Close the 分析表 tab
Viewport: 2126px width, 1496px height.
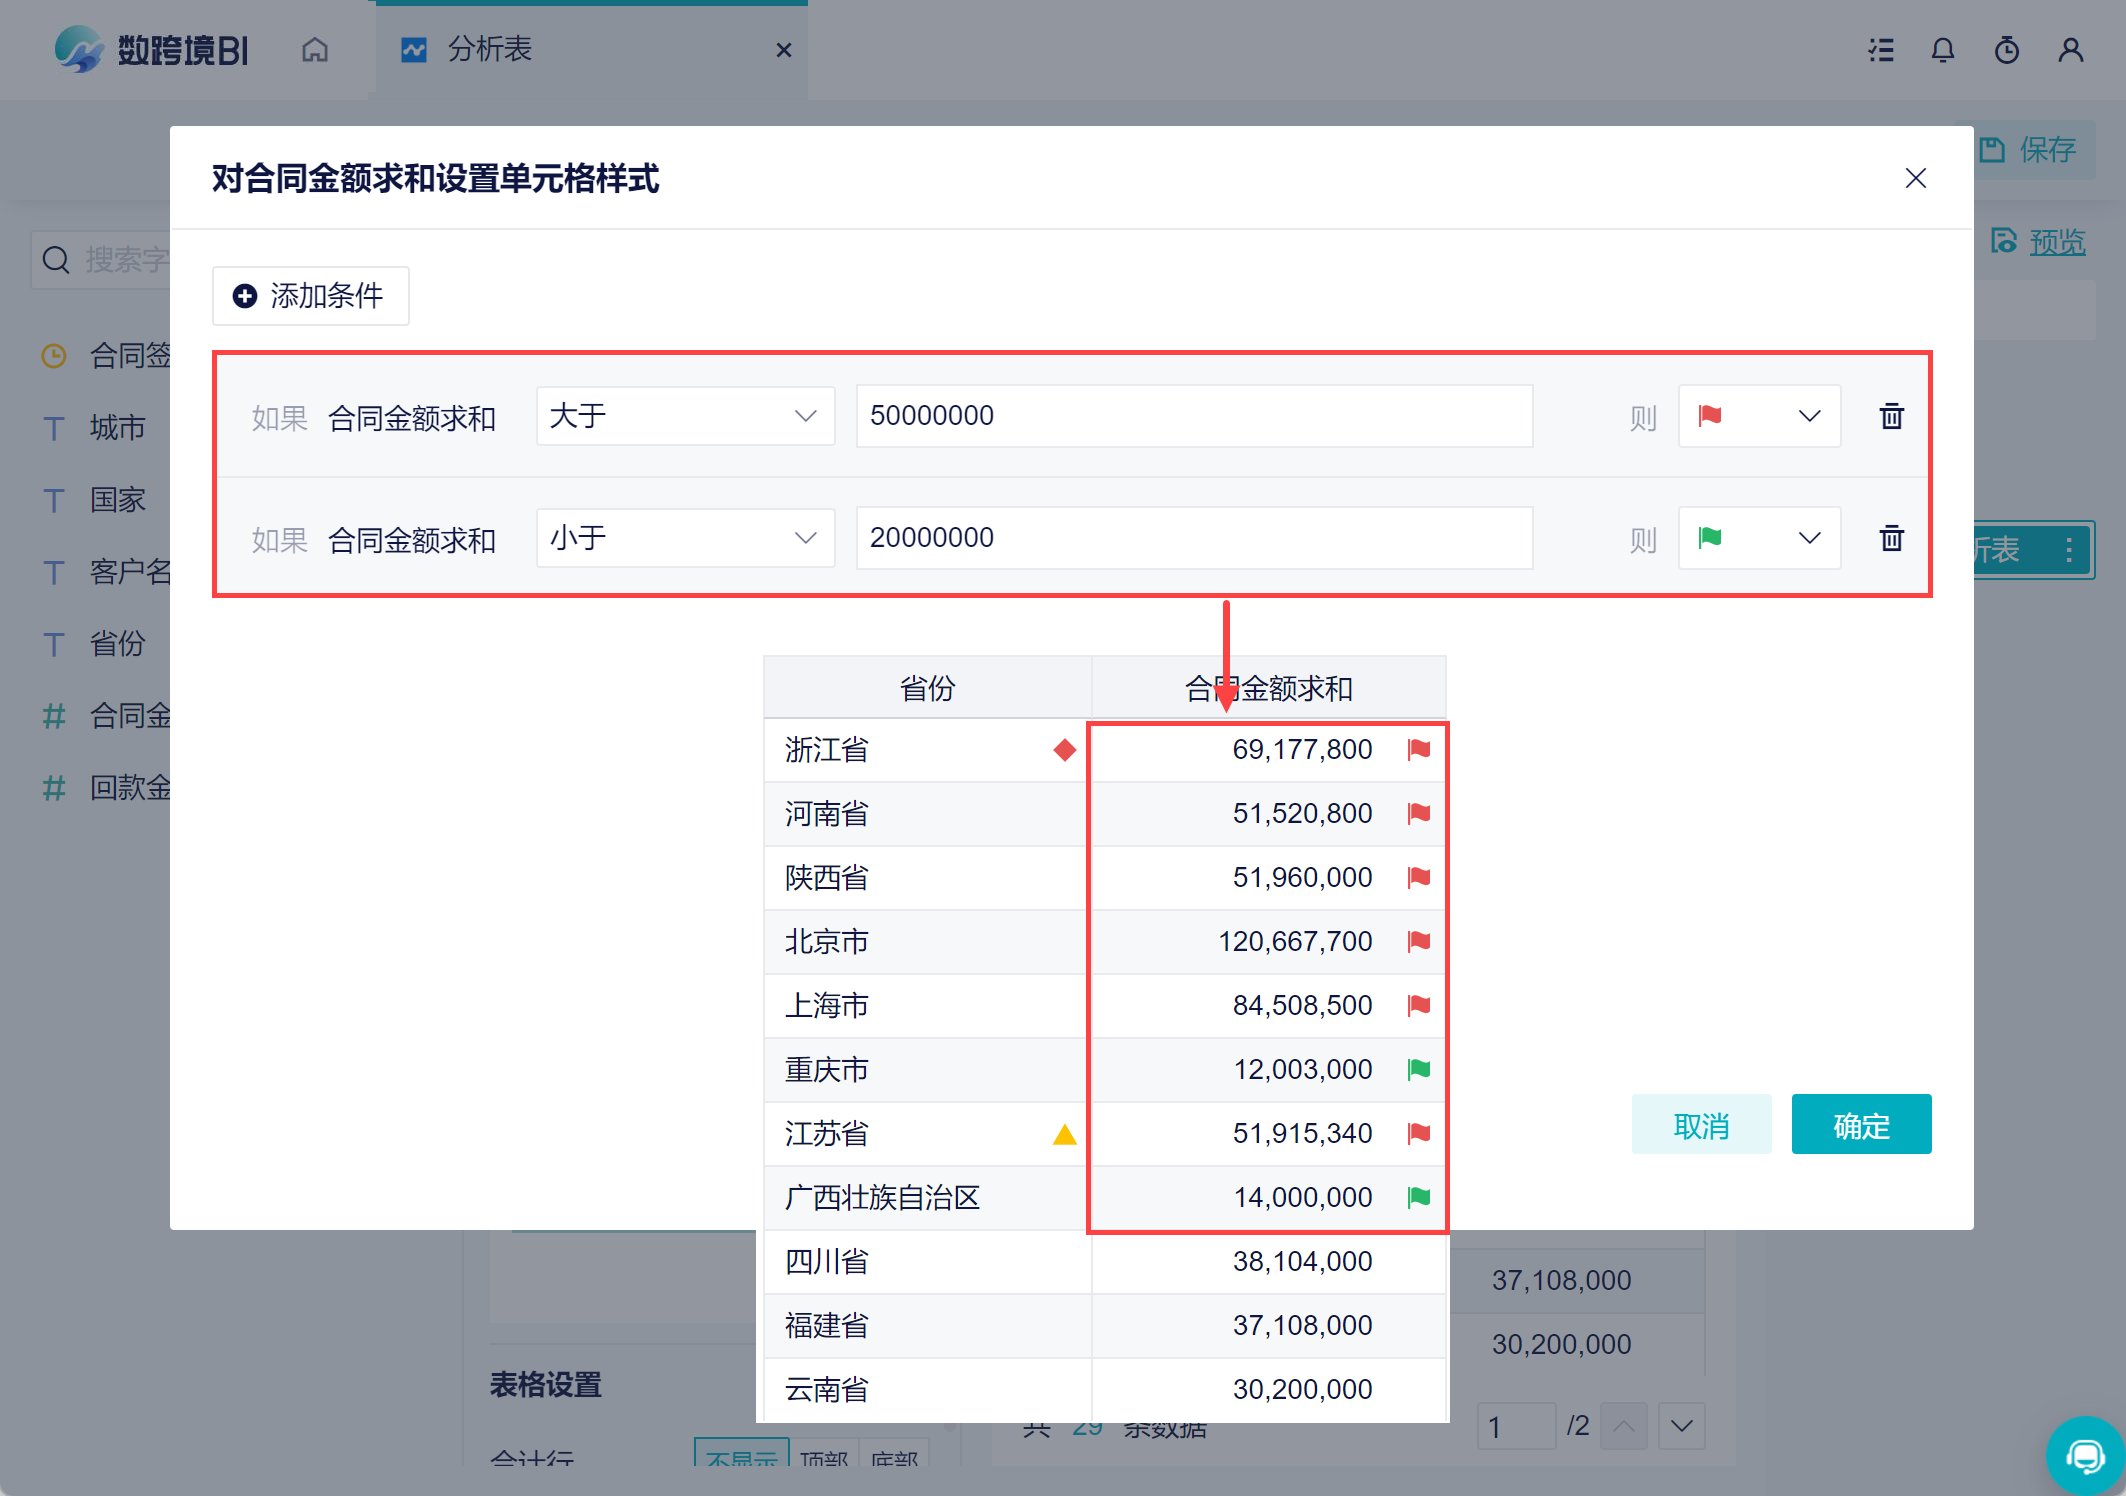(784, 50)
